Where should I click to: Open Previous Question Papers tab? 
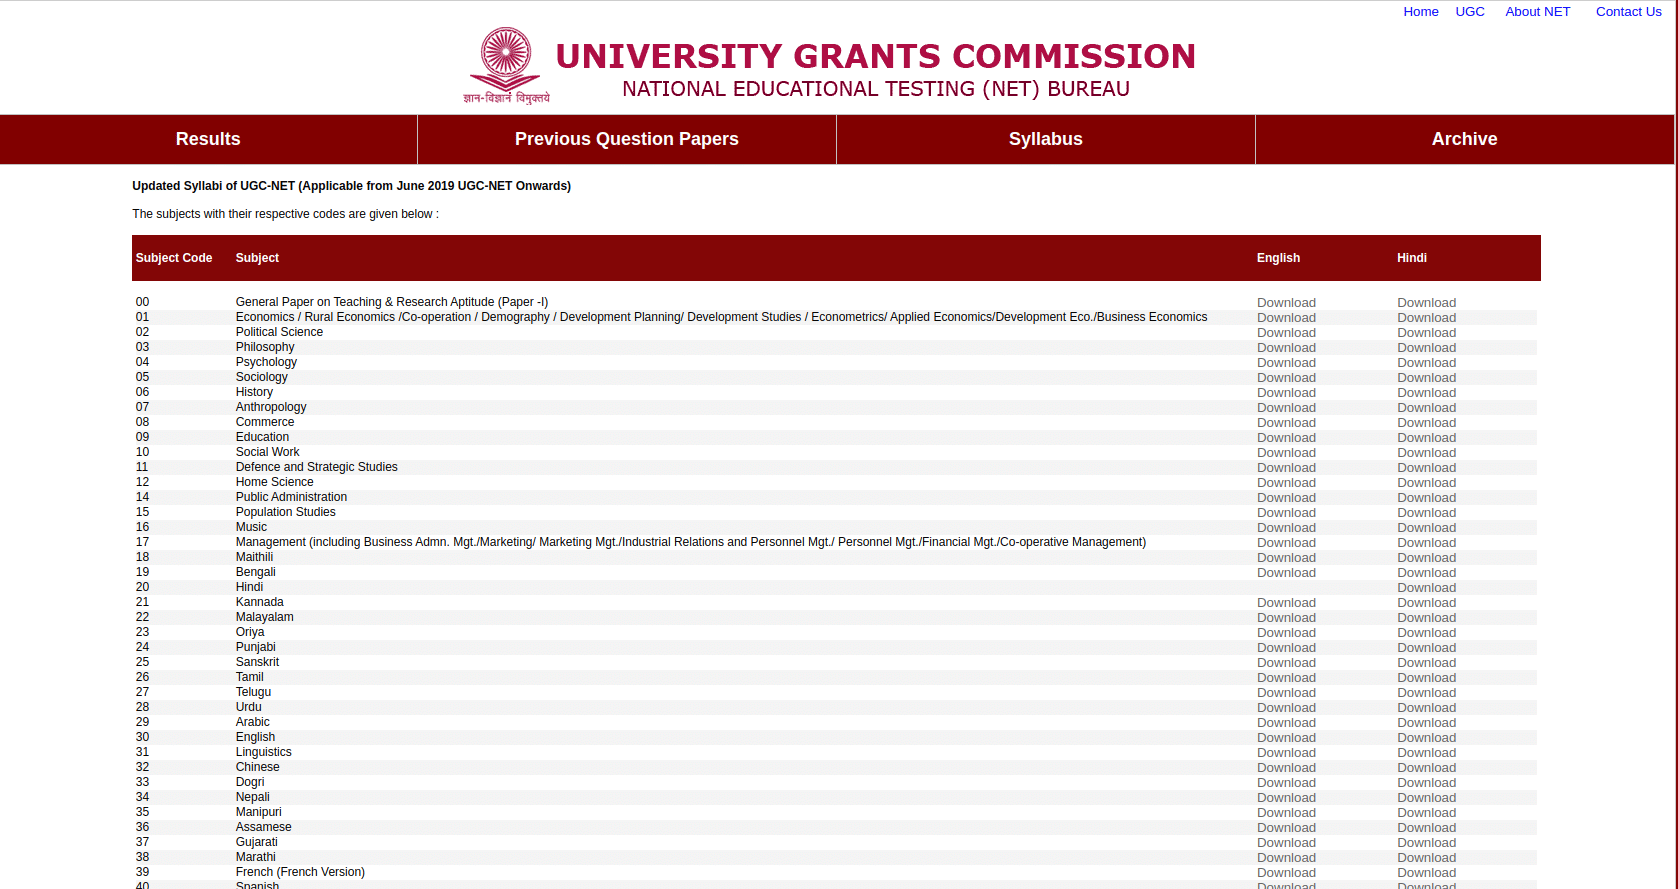(x=626, y=139)
